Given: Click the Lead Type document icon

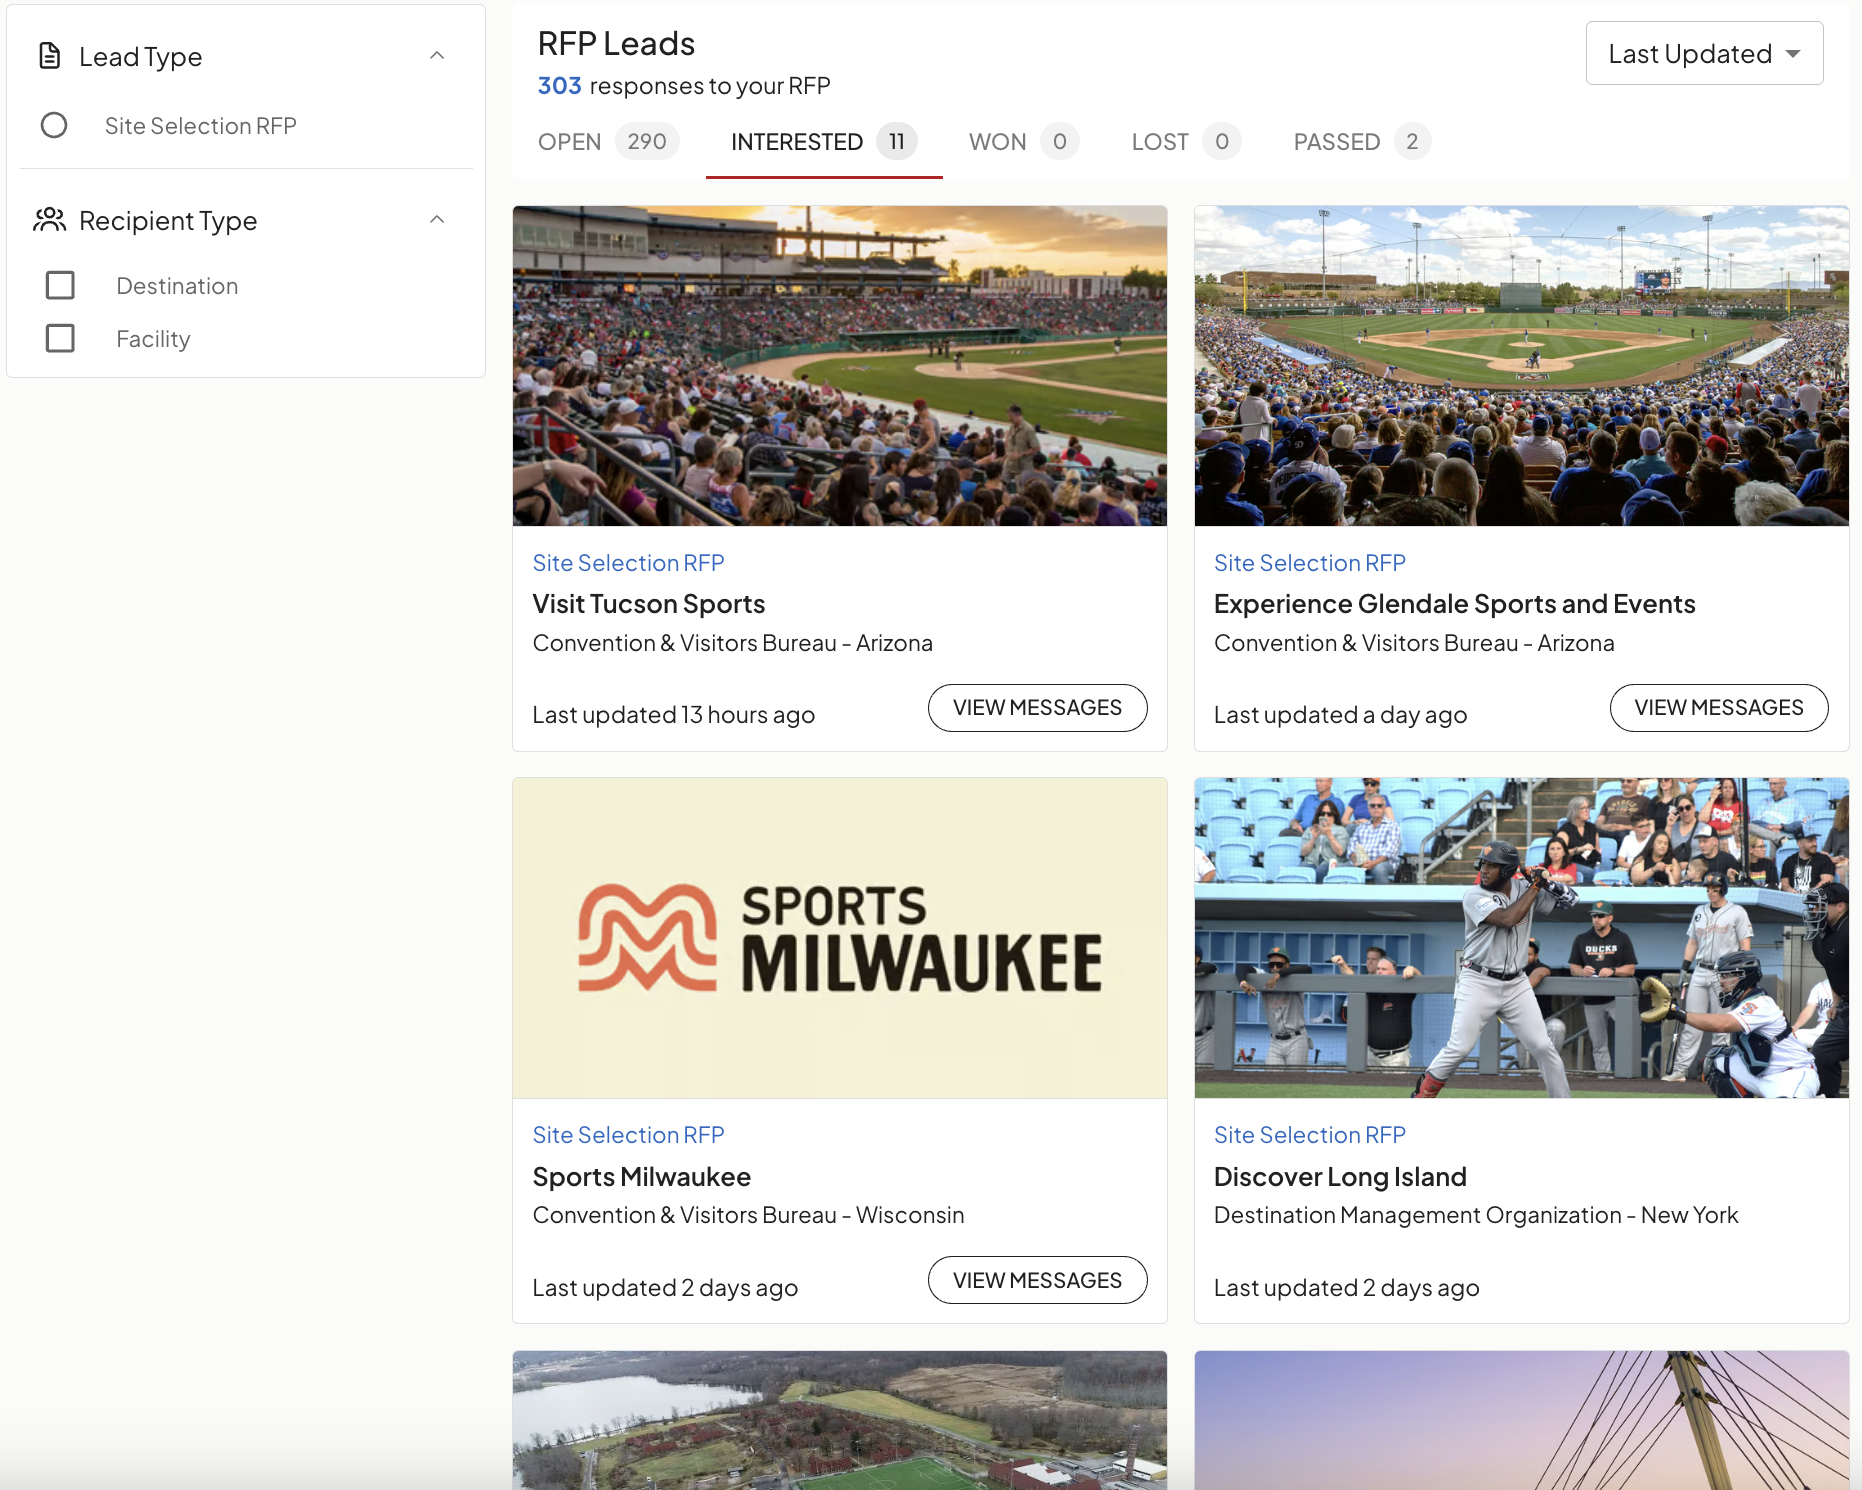Looking at the screenshot, I should click(x=50, y=56).
